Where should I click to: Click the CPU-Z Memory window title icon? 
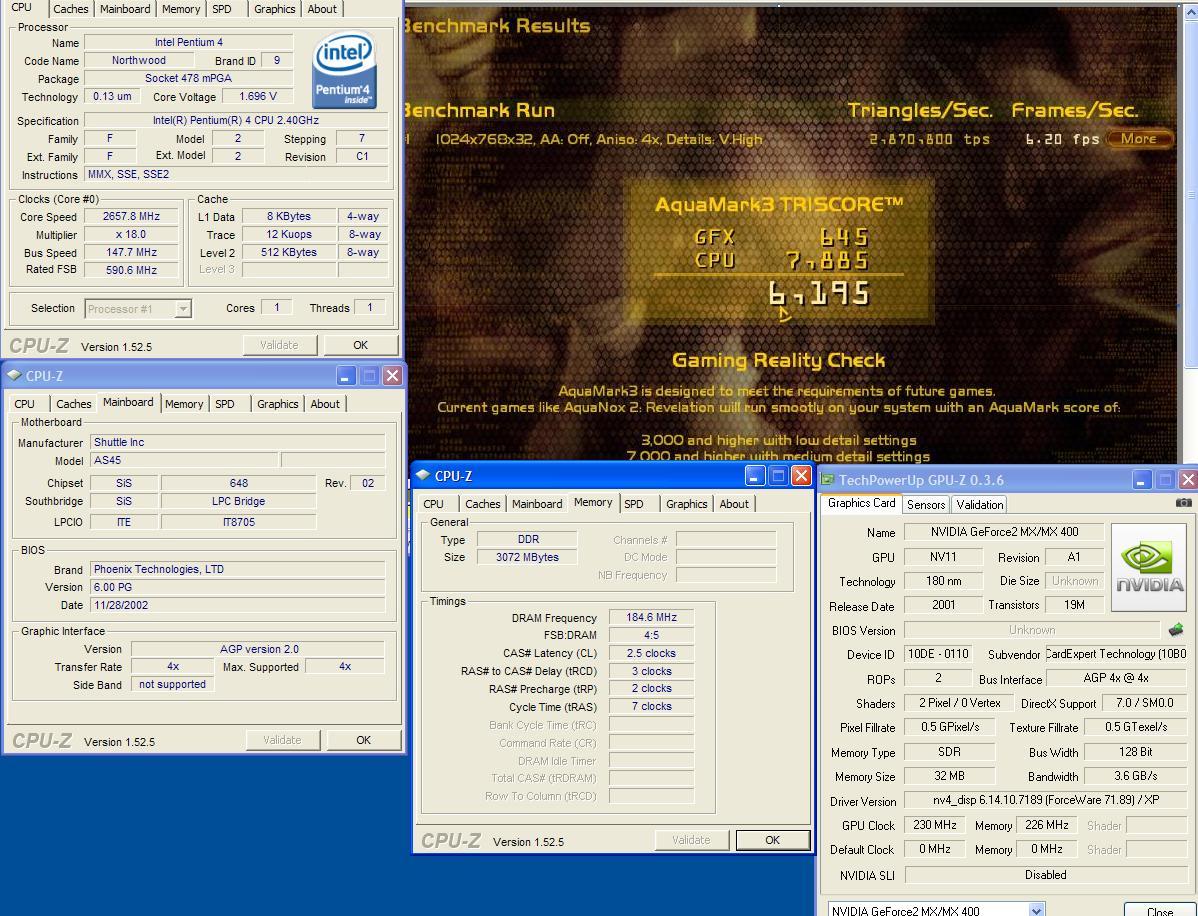tap(423, 475)
